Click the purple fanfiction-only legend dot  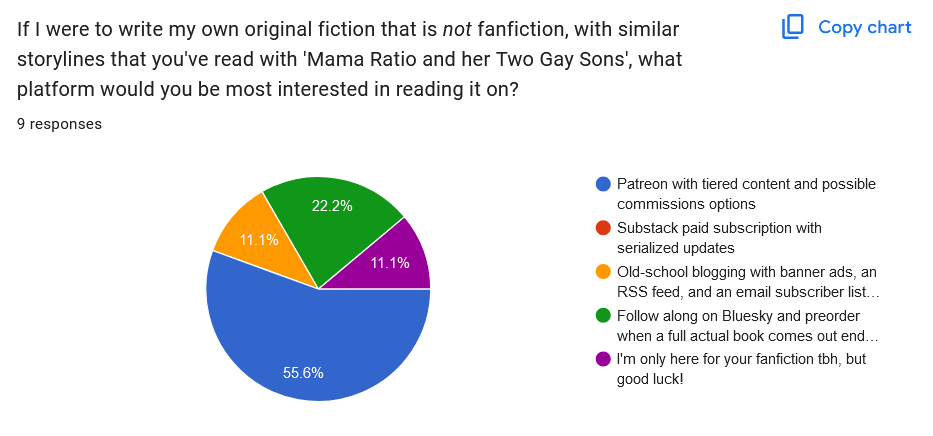[603, 360]
